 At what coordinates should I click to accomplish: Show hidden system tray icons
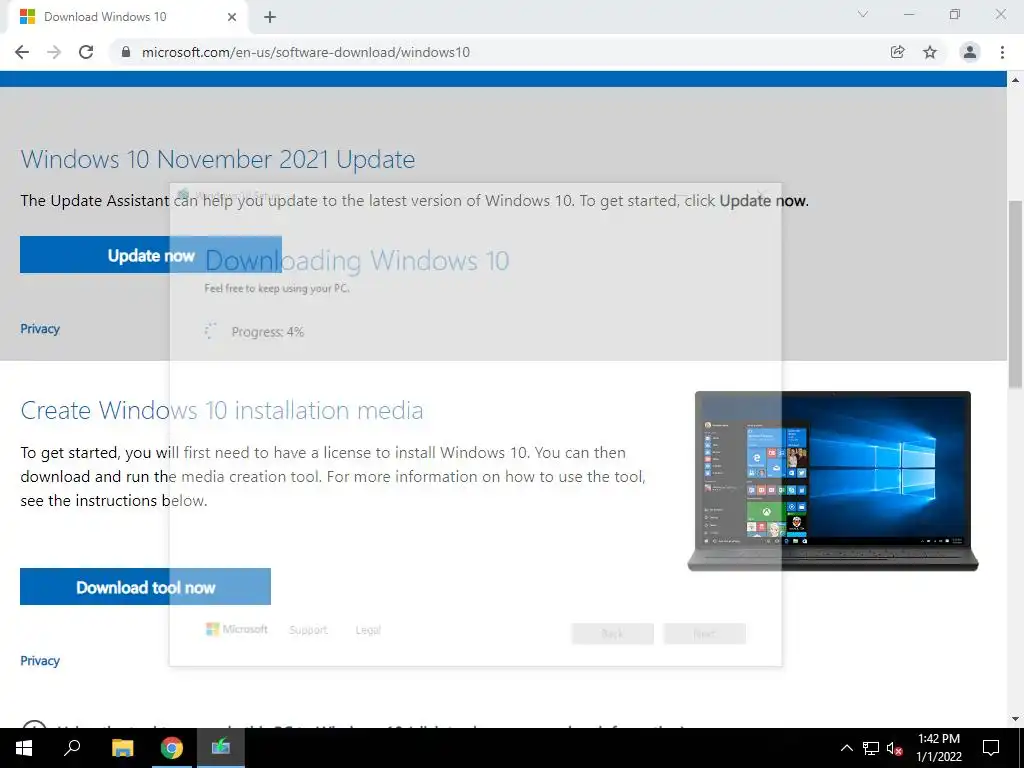pyautogui.click(x=846, y=748)
